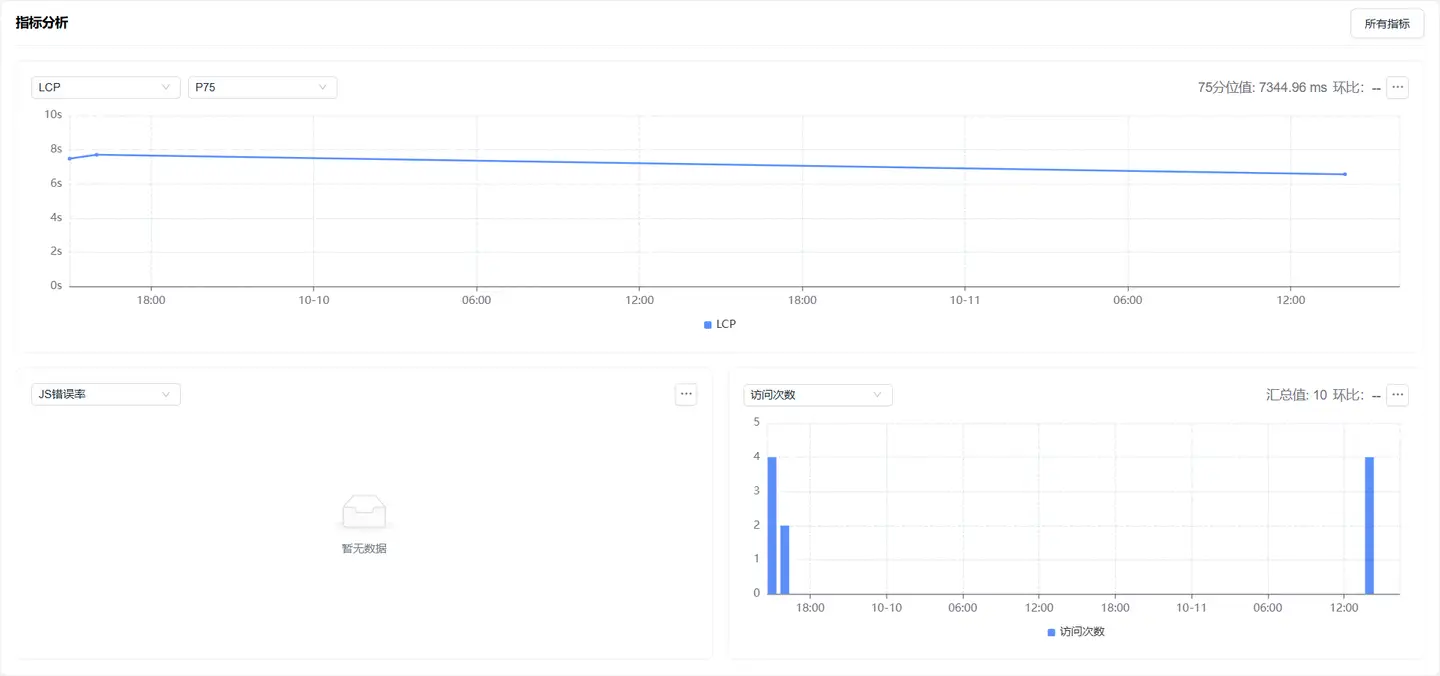Click the 所有指标 button
Image resolution: width=1440 pixels, height=676 pixels.
click(1386, 24)
